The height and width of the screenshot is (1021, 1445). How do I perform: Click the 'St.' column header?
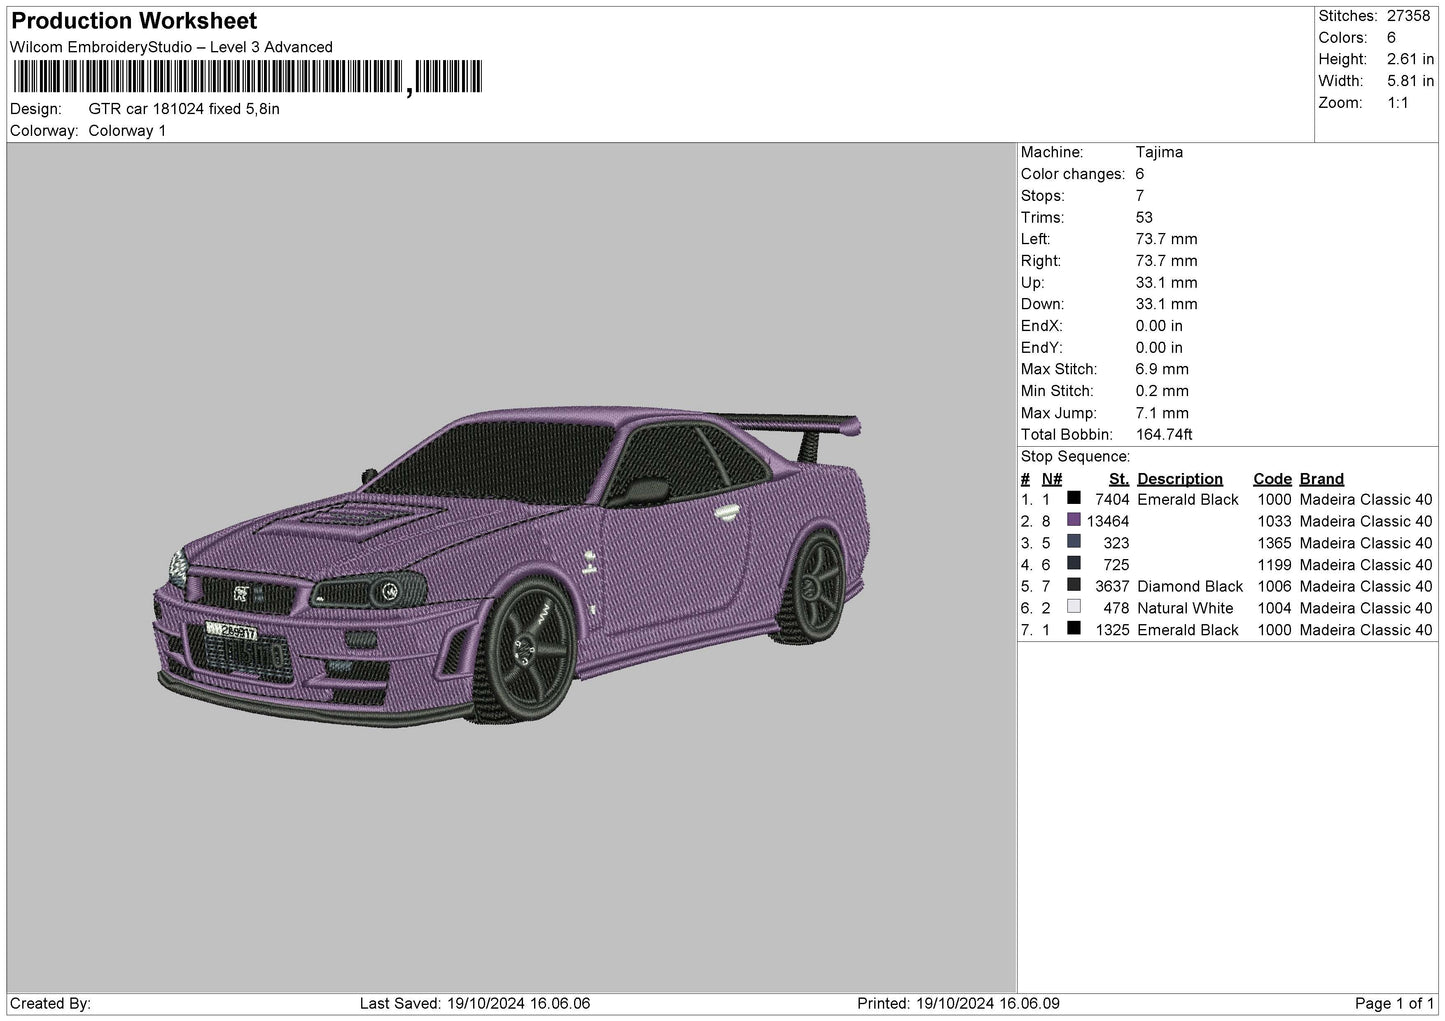pos(1119,479)
